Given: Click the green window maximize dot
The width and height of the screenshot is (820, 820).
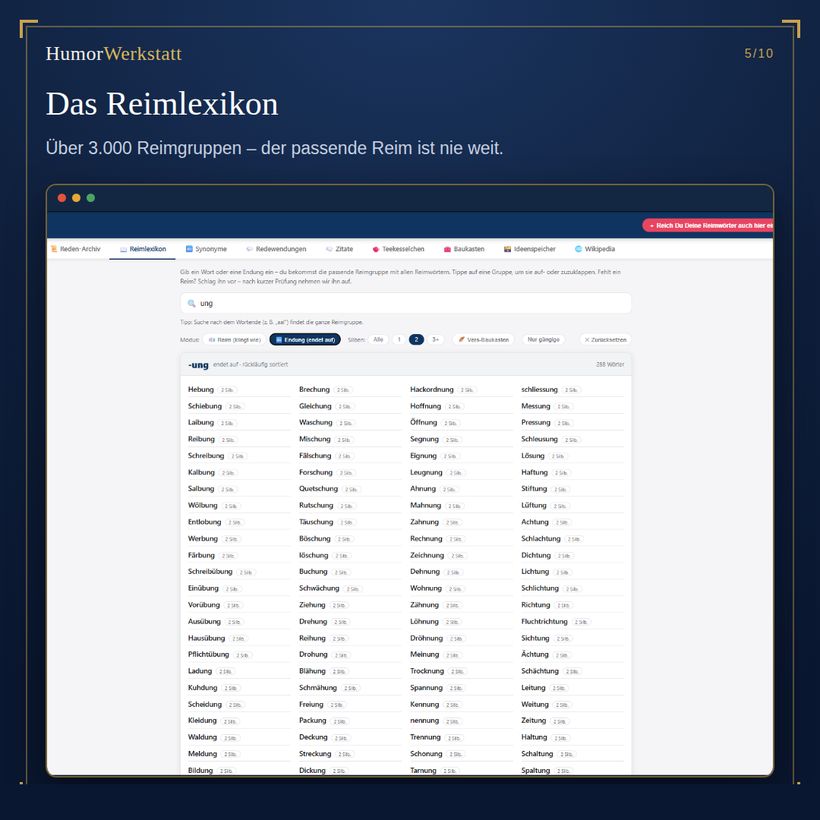Looking at the screenshot, I should click(90, 198).
